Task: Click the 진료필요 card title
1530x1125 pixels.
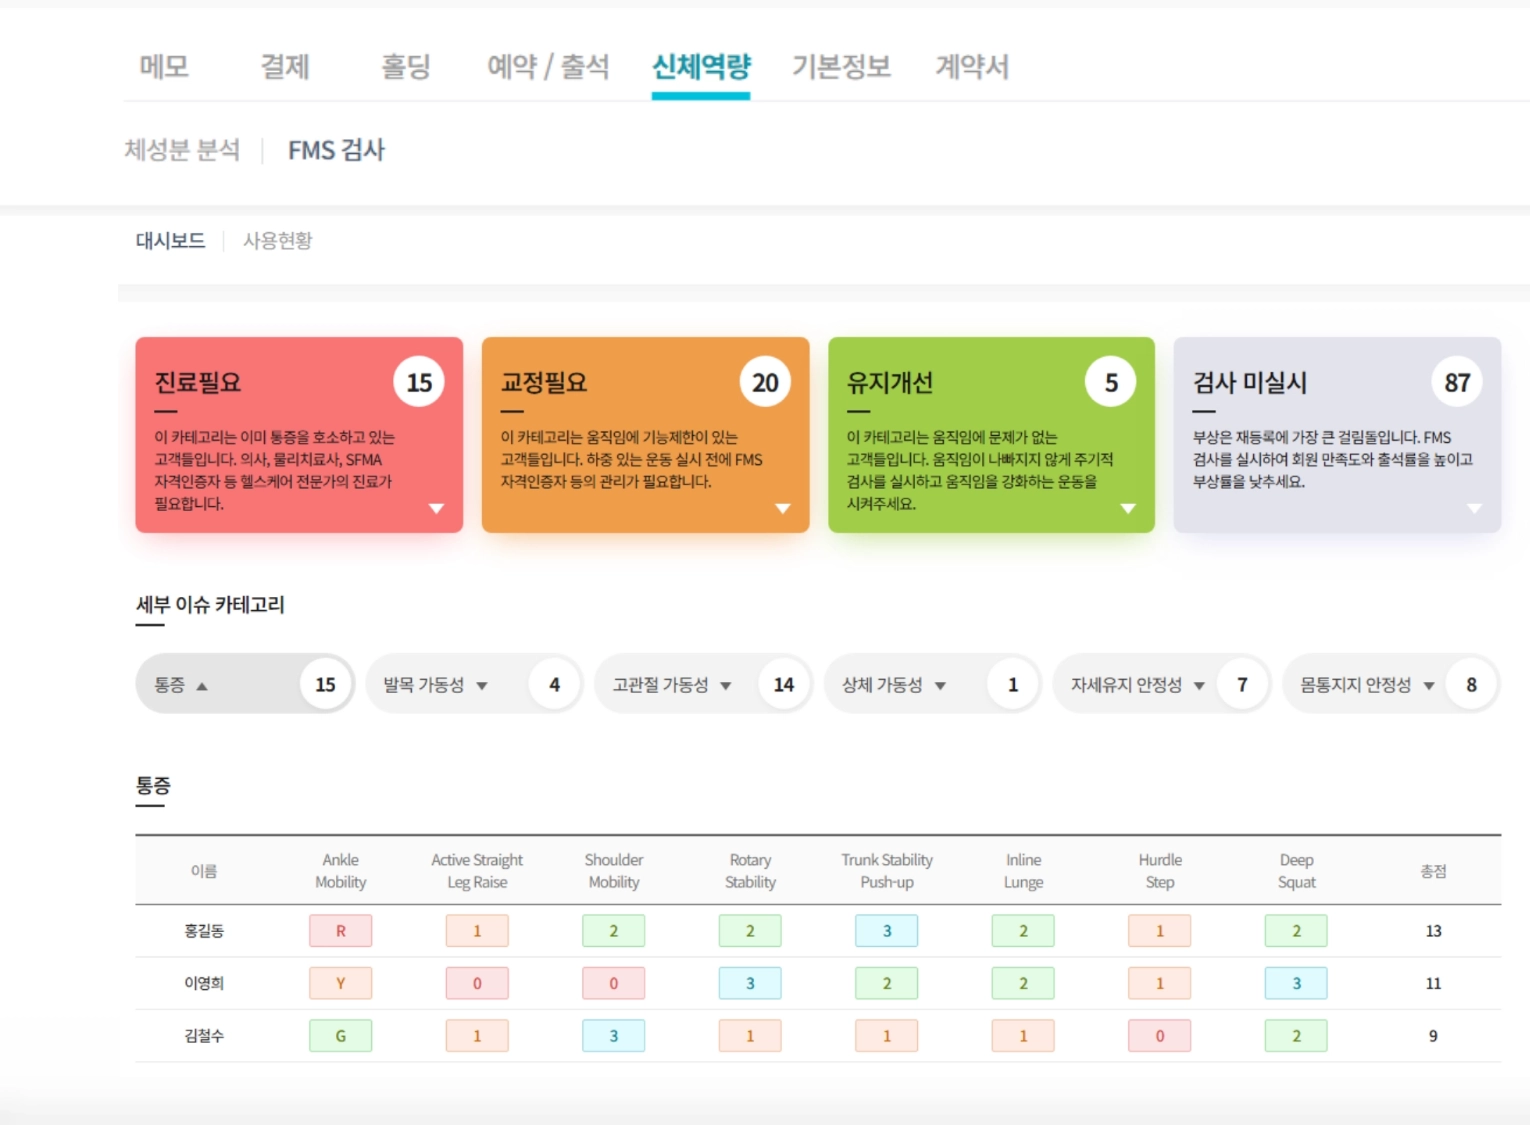Action: point(198,382)
